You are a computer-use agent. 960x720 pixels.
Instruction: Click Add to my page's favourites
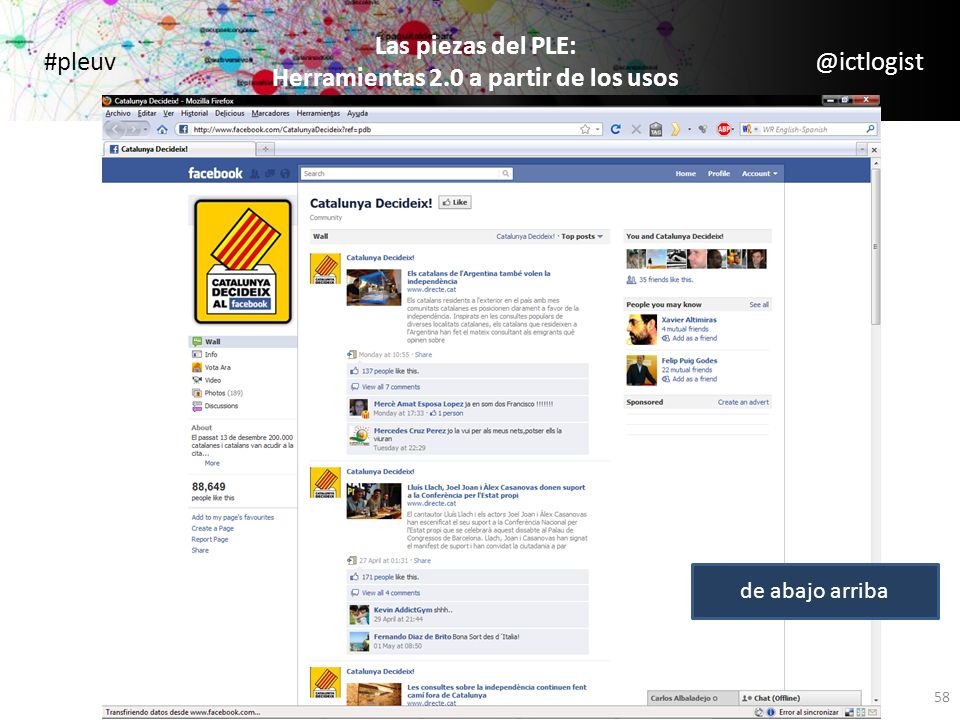233,517
